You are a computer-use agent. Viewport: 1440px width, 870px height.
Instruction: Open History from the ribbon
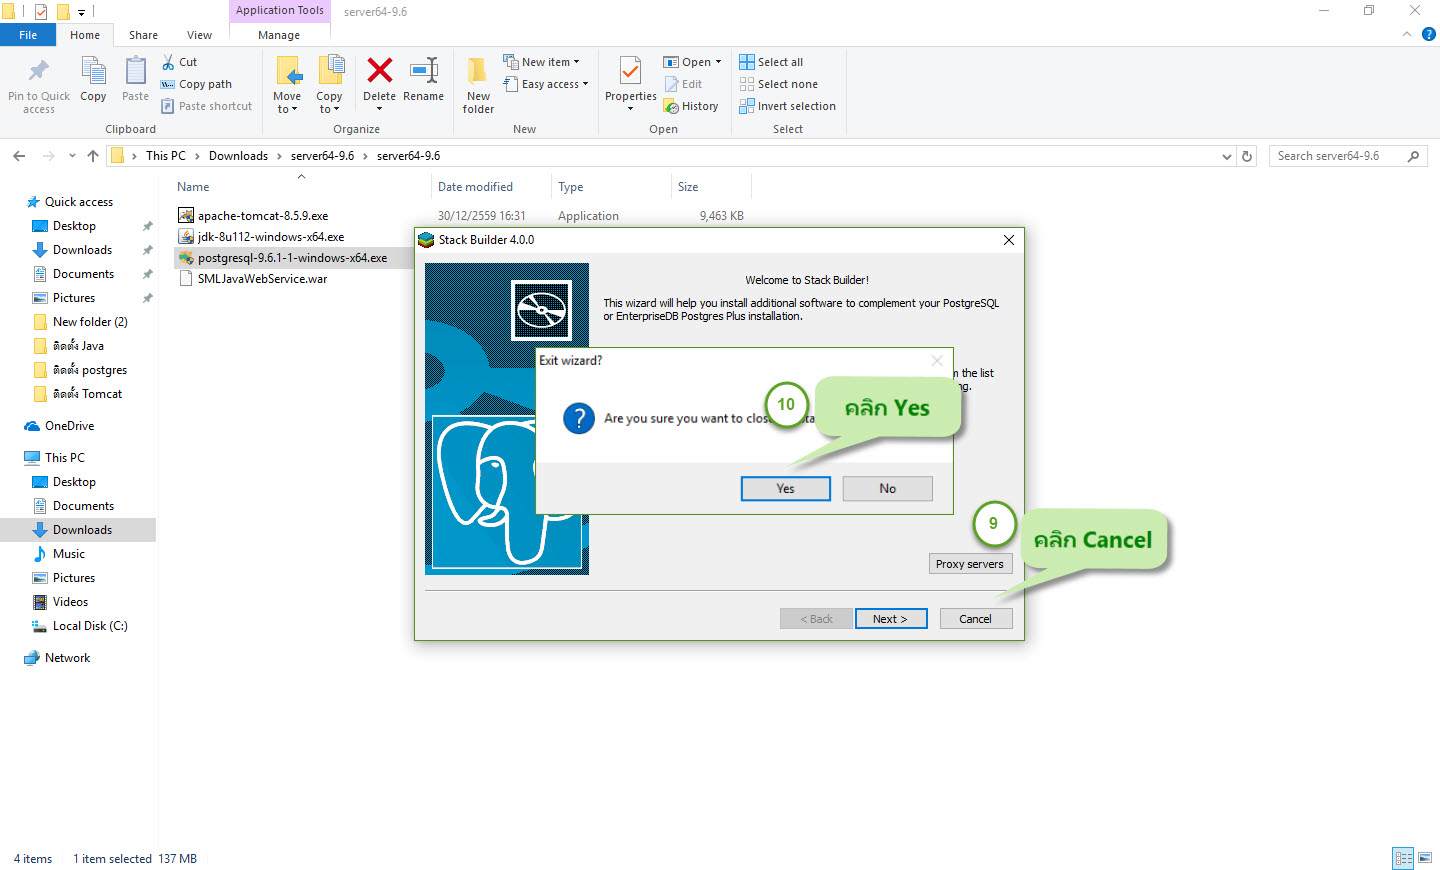(691, 106)
